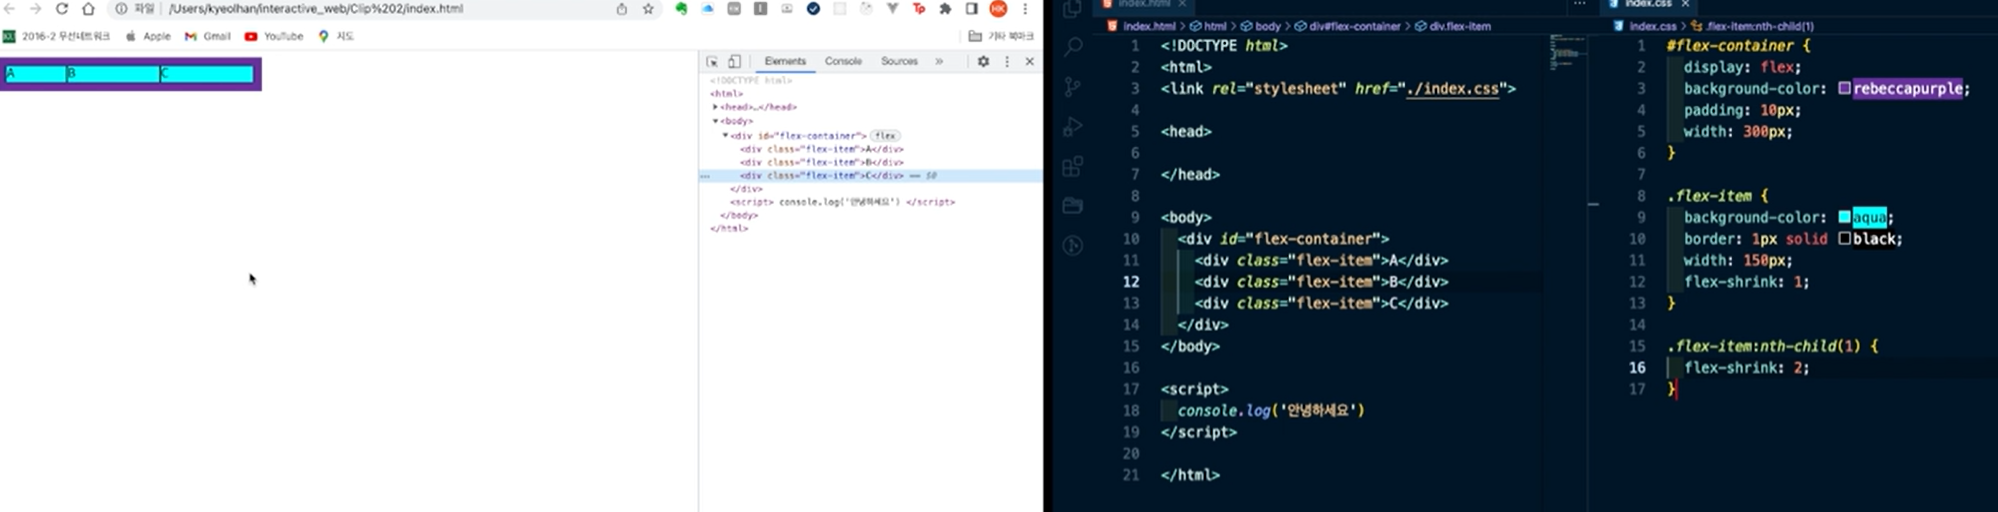Viewport: 1998px width, 512px height.
Task: Bookmark this page with the star icon
Action: (x=648, y=9)
